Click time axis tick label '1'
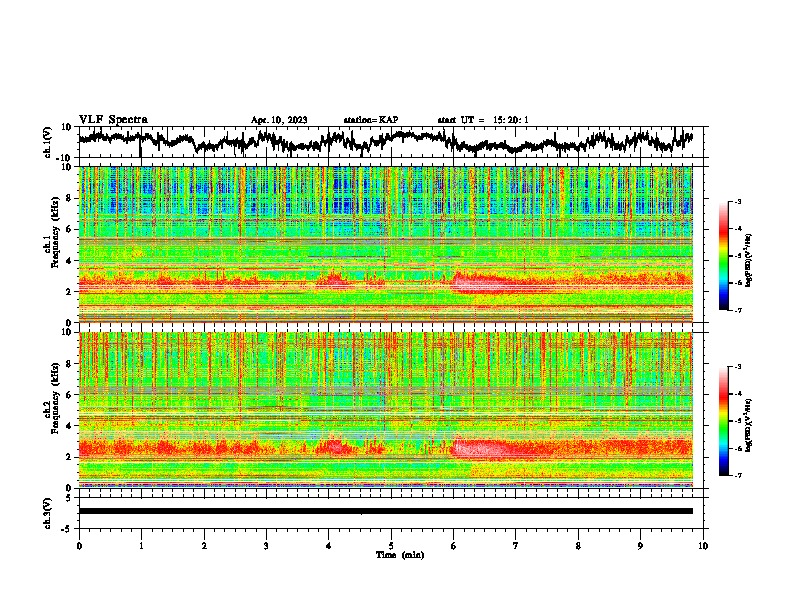Viewport: 792px width, 612px height. 141,546
